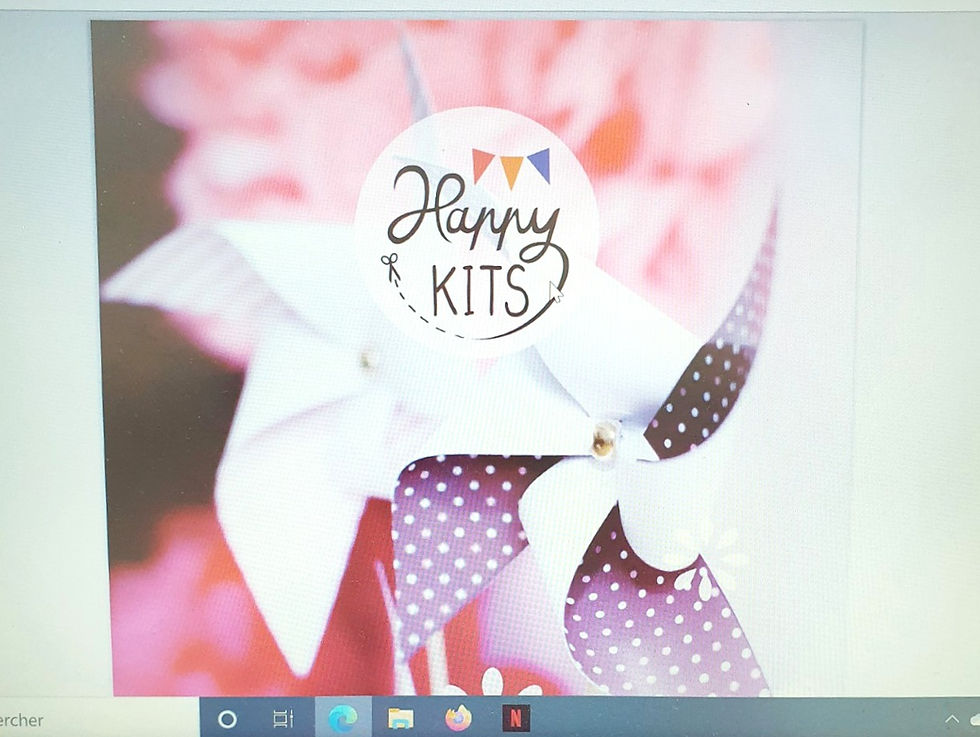
Task: Switch to Microsoft Edge in taskbar
Action: (x=342, y=718)
